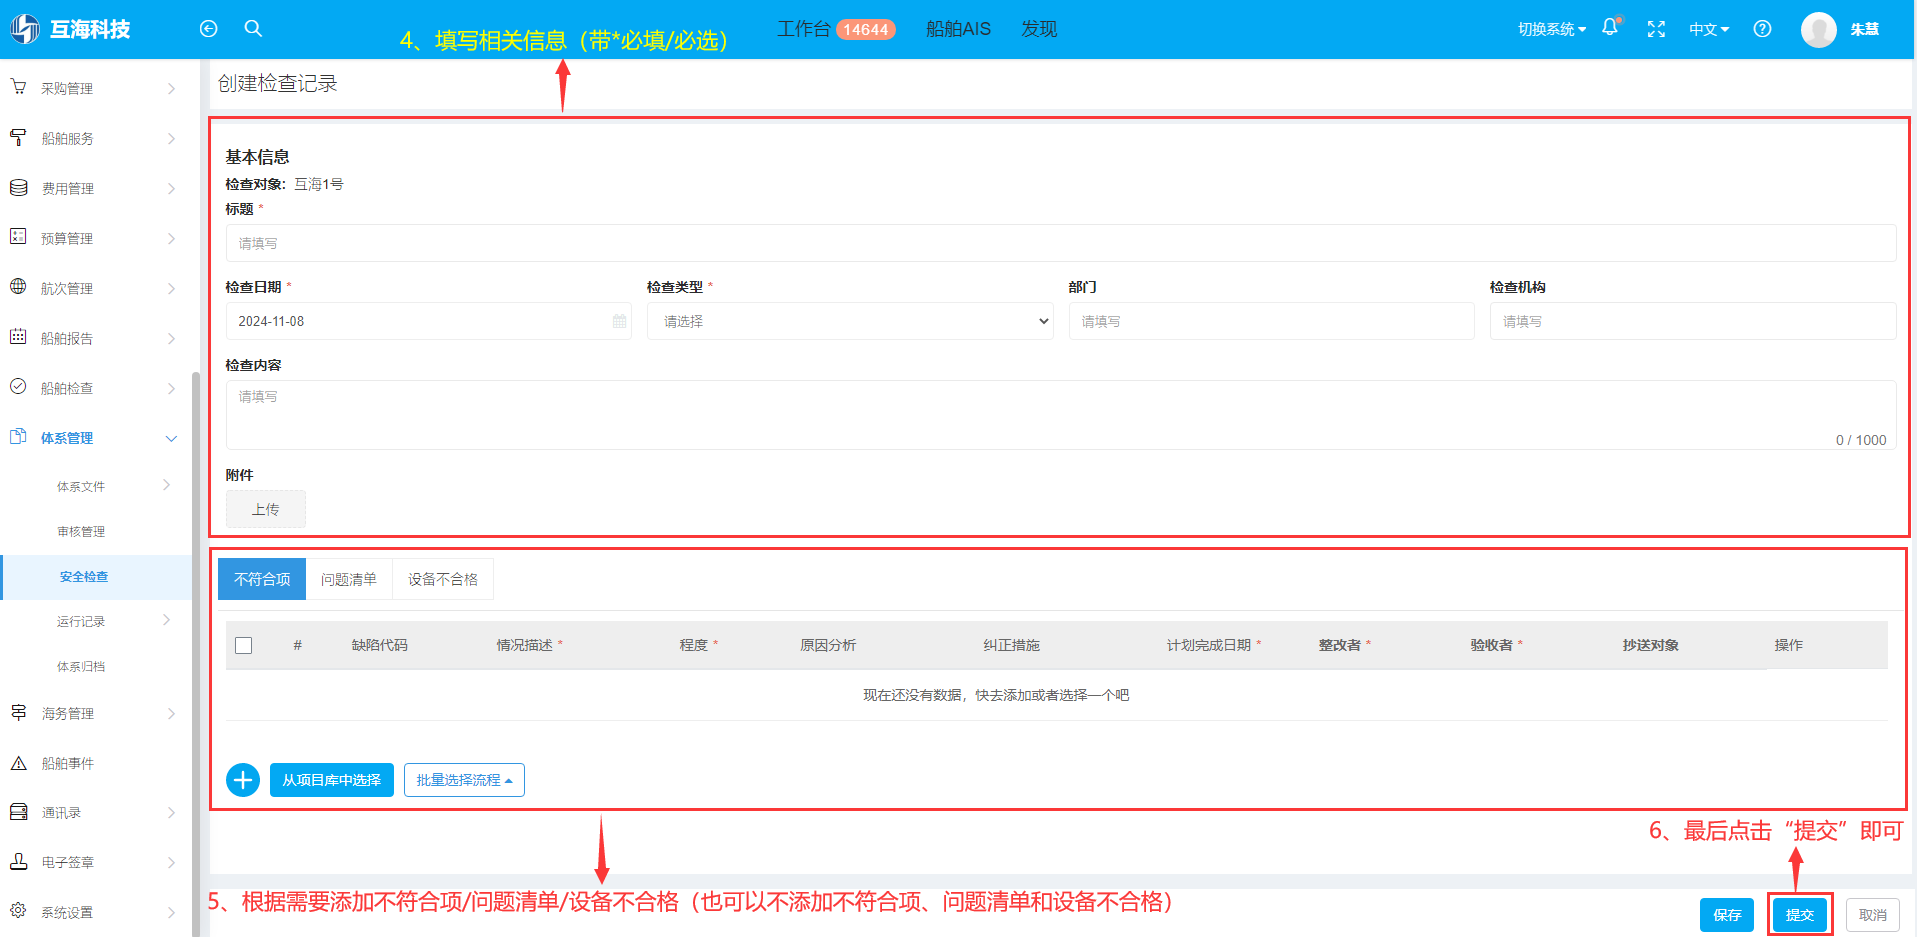Click the 保存 button
The image size is (1917, 937).
(1727, 915)
